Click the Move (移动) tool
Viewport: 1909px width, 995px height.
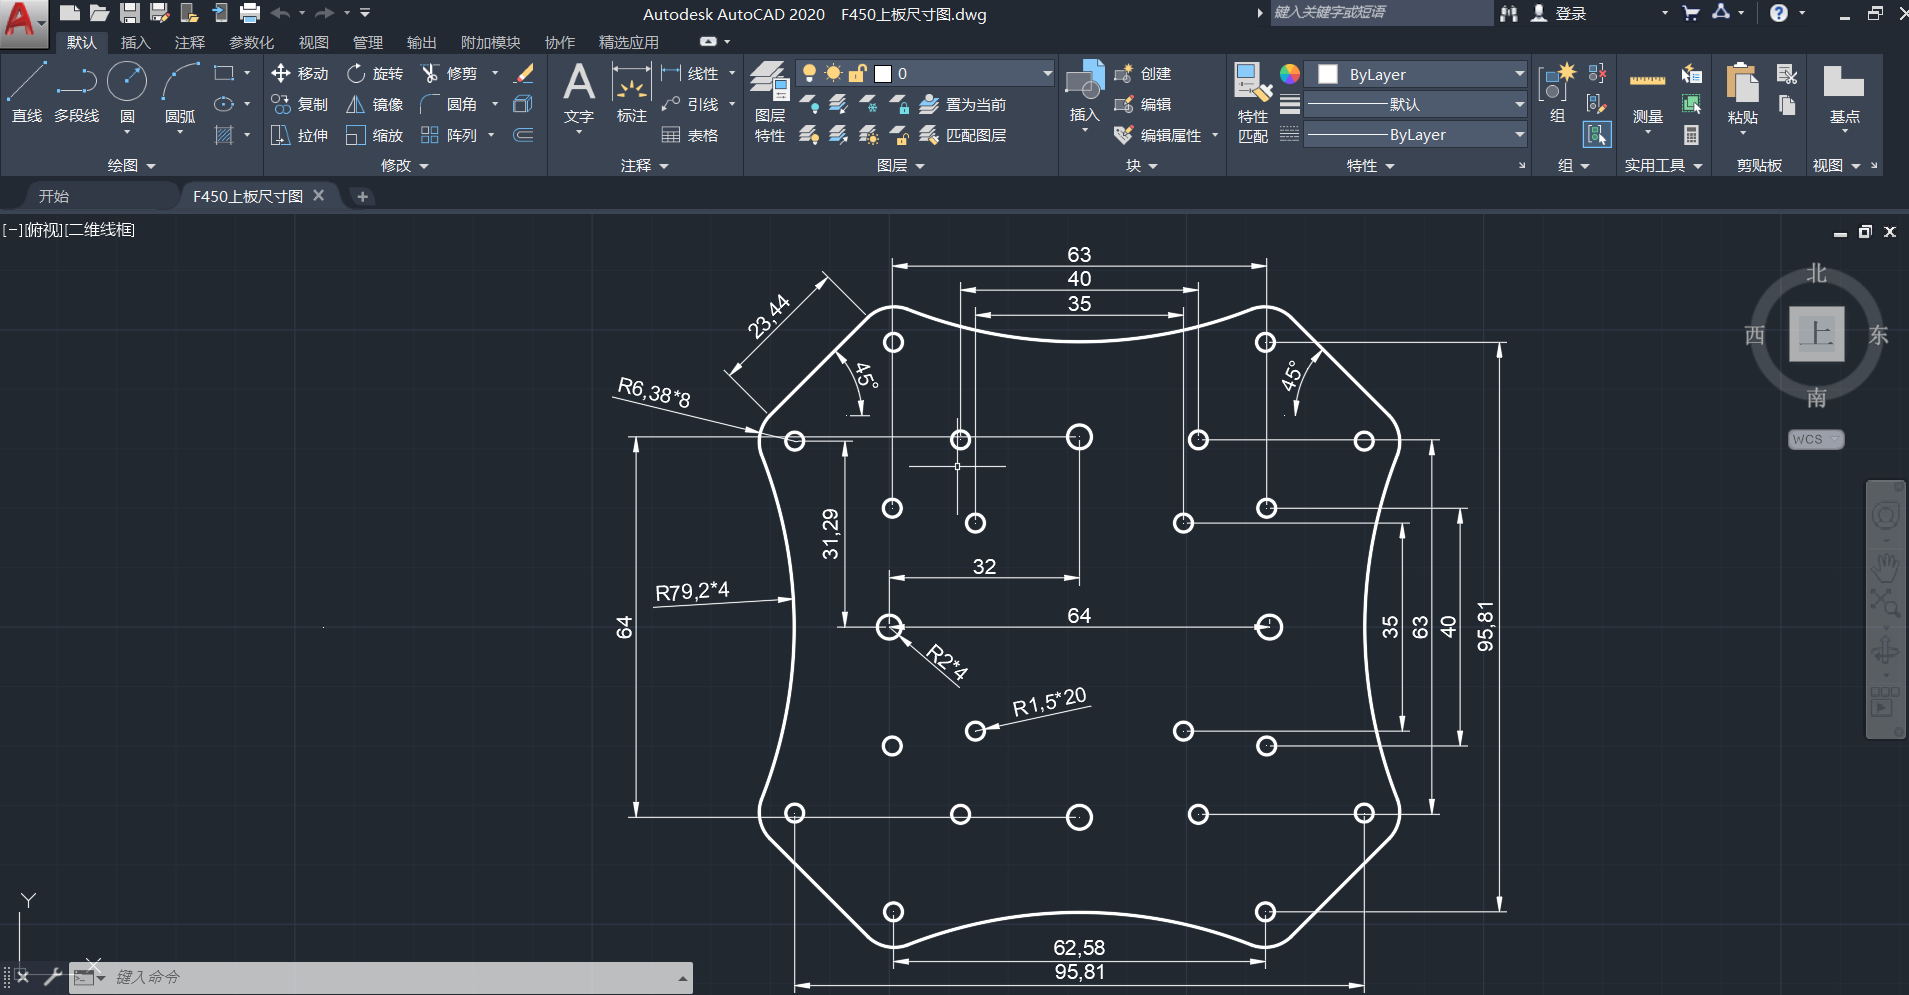tap(300, 73)
